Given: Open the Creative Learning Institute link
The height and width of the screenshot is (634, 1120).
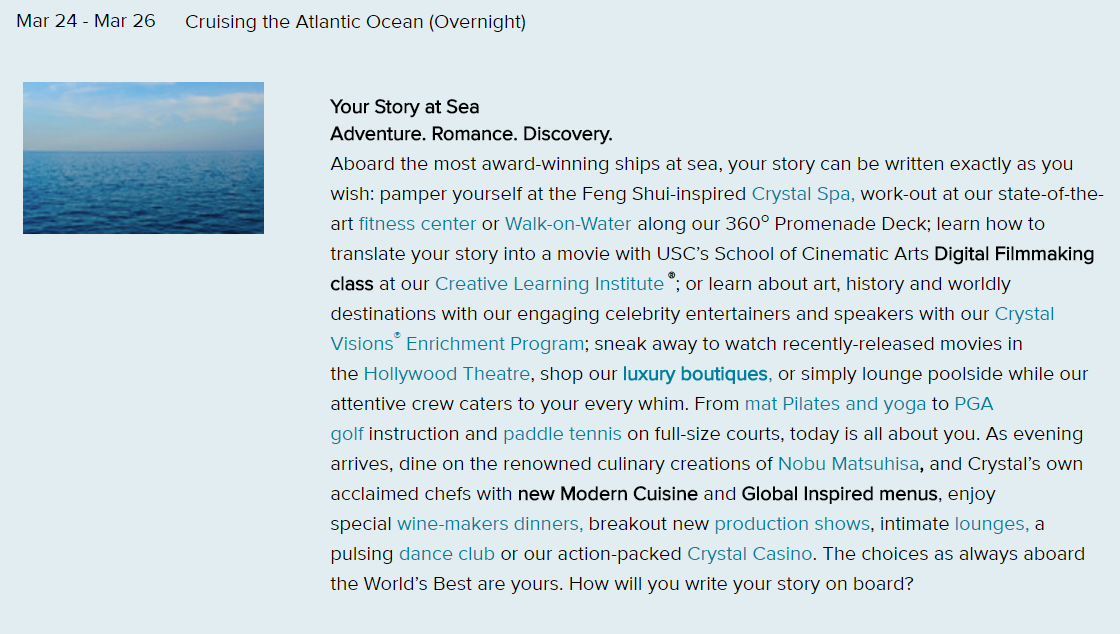Looking at the screenshot, I should 549,284.
